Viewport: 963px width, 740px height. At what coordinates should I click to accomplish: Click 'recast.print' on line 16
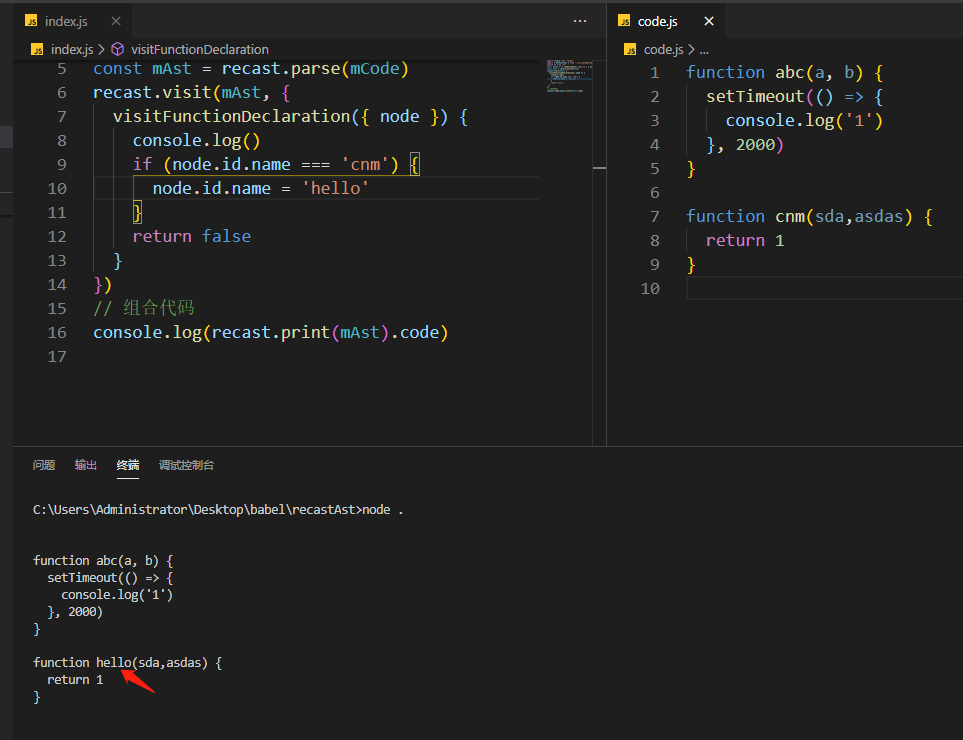point(271,333)
